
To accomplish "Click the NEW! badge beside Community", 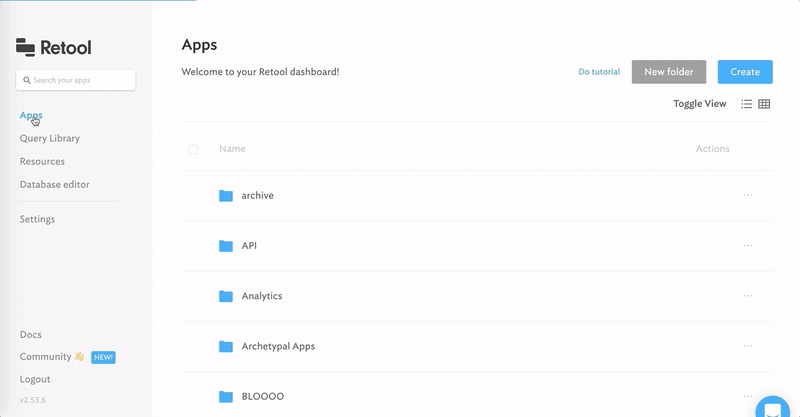I will (103, 357).
